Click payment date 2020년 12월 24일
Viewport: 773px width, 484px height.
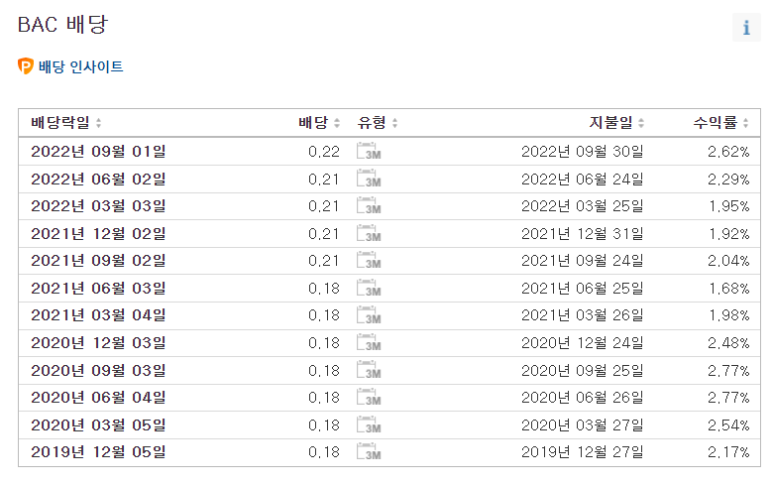(x=582, y=343)
